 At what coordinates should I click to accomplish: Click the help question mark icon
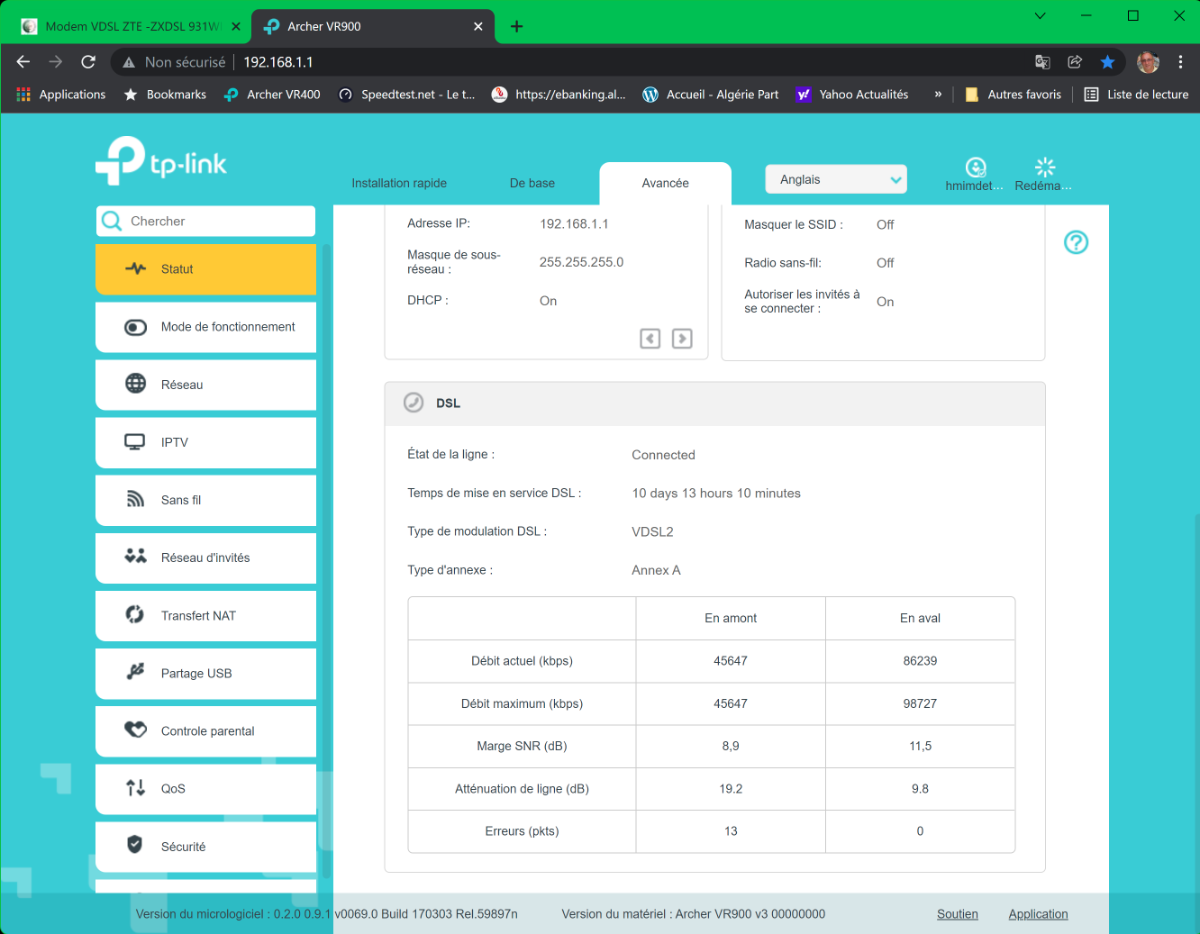pyautogui.click(x=1075, y=242)
